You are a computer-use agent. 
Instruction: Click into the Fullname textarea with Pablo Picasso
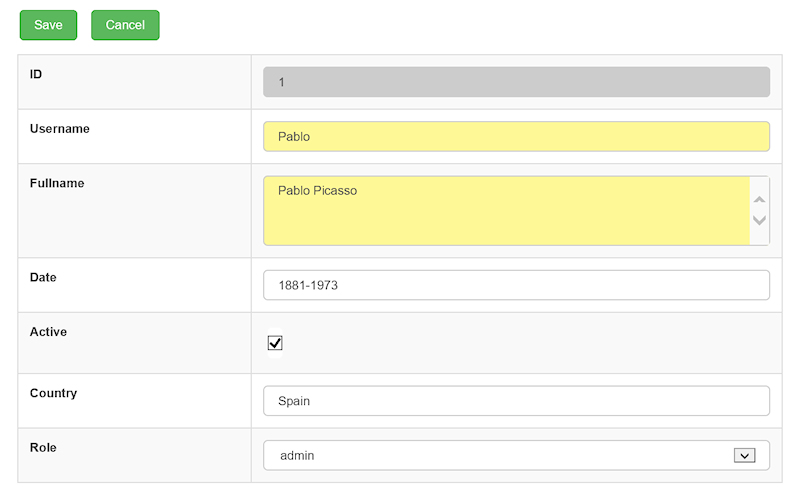pyautogui.click(x=506, y=210)
